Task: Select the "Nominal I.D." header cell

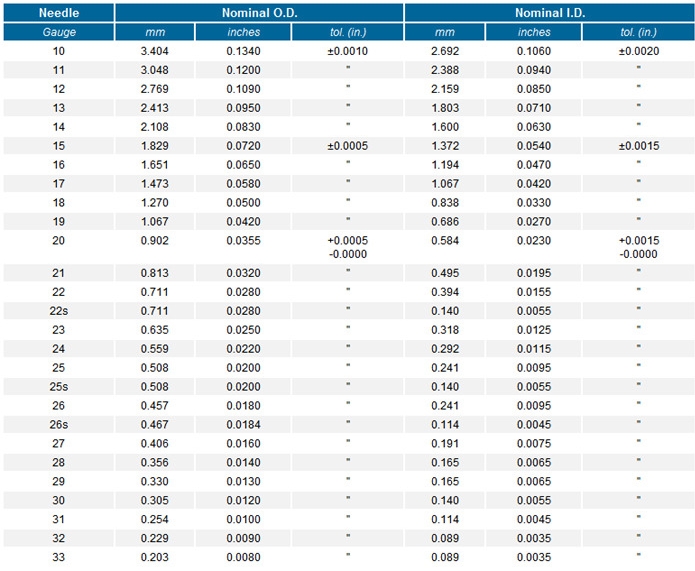Action: tap(549, 13)
